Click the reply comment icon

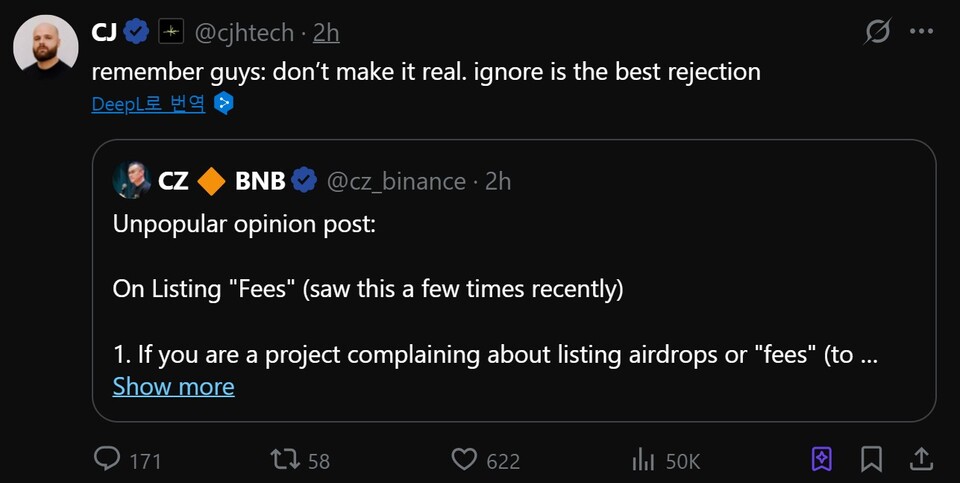[107, 459]
